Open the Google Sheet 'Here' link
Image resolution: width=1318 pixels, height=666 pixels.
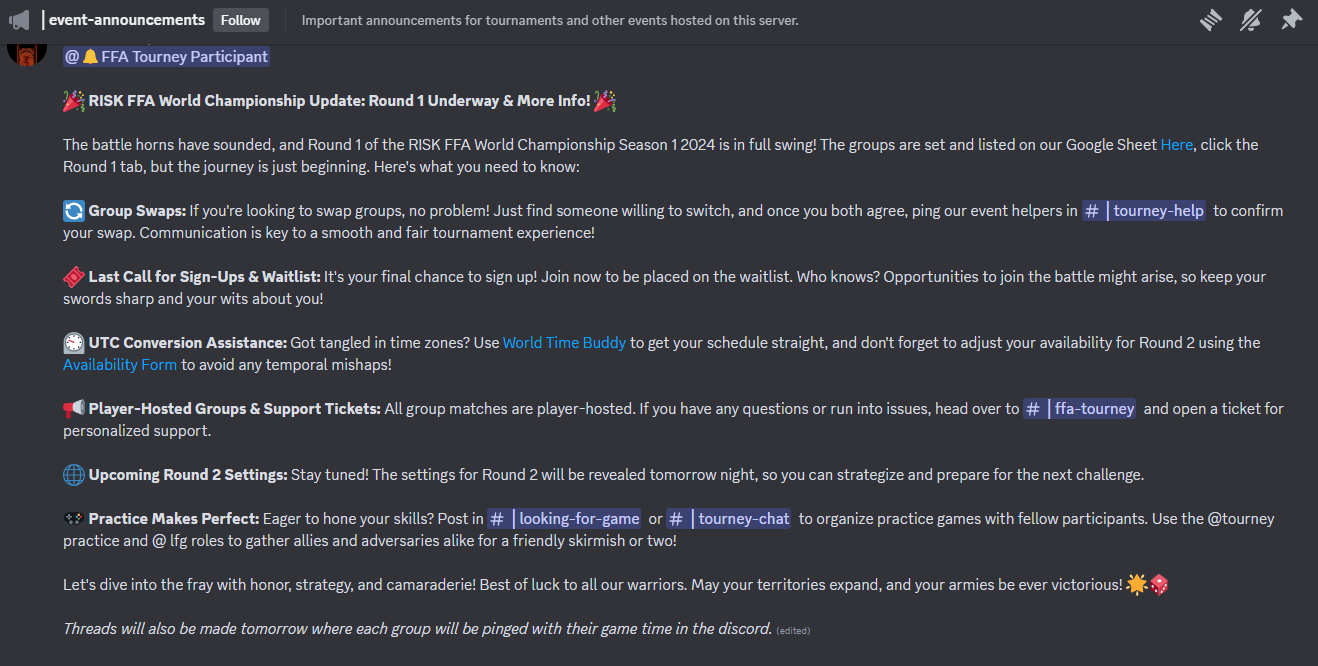pyautogui.click(x=1176, y=145)
